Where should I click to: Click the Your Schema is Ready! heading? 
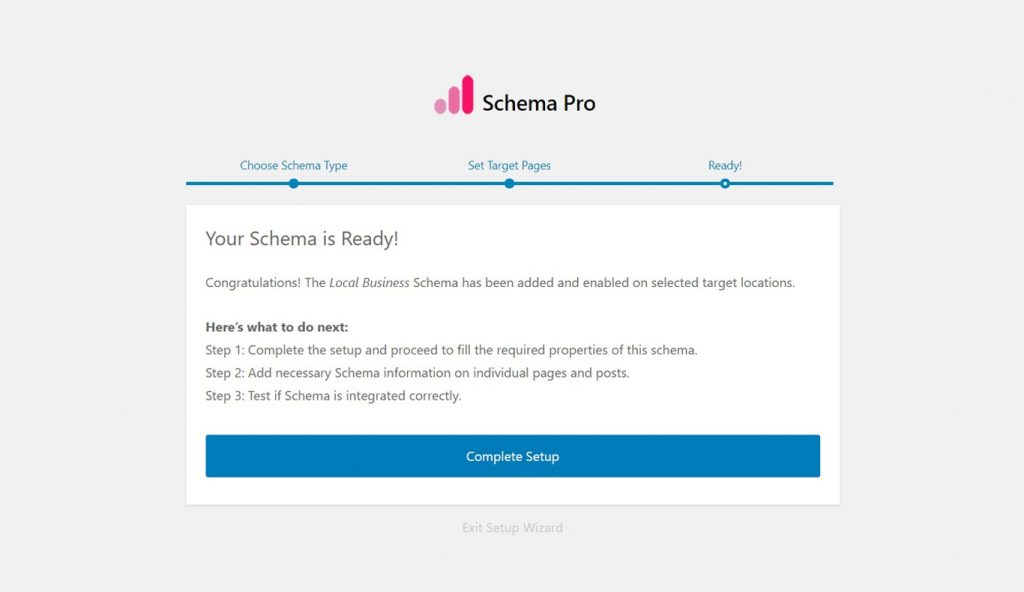pos(302,239)
